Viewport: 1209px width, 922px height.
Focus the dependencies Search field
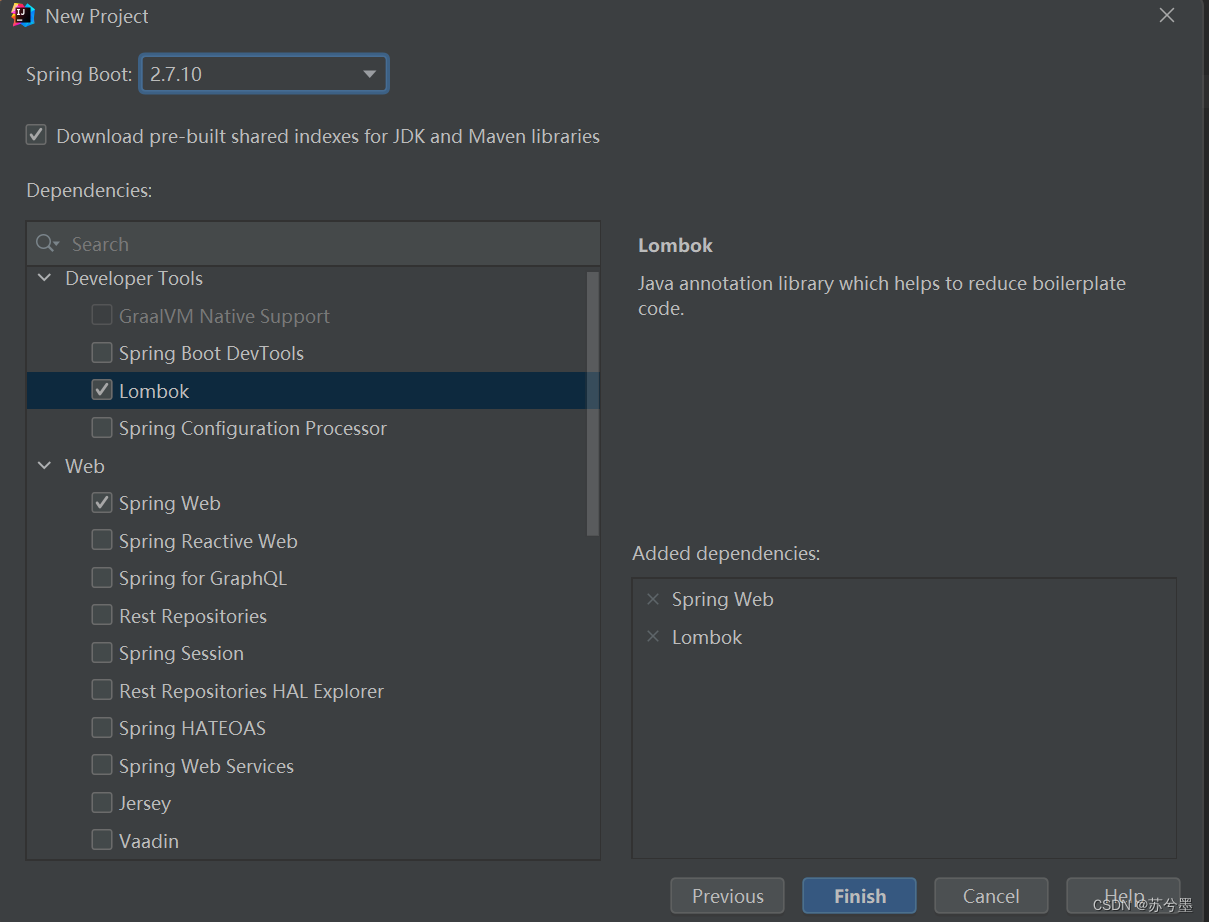coord(313,244)
